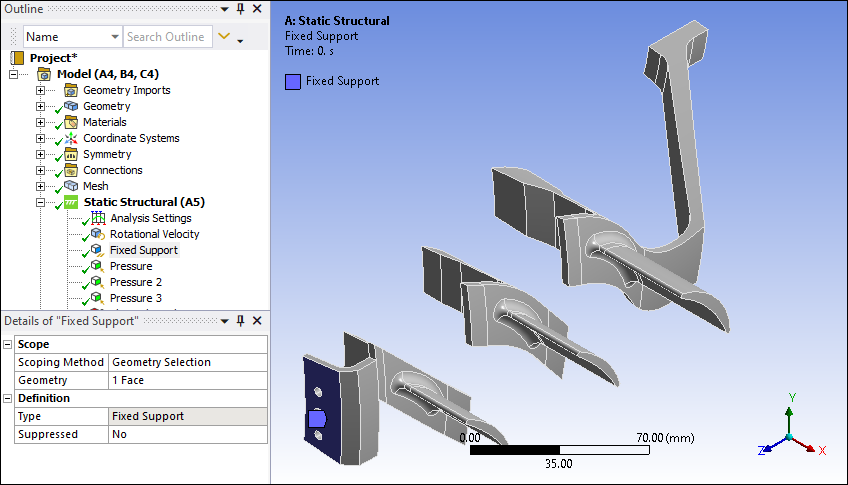Click the Fixed Support legend color swatch
Image resolution: width=848 pixels, height=485 pixels.
coord(292,81)
